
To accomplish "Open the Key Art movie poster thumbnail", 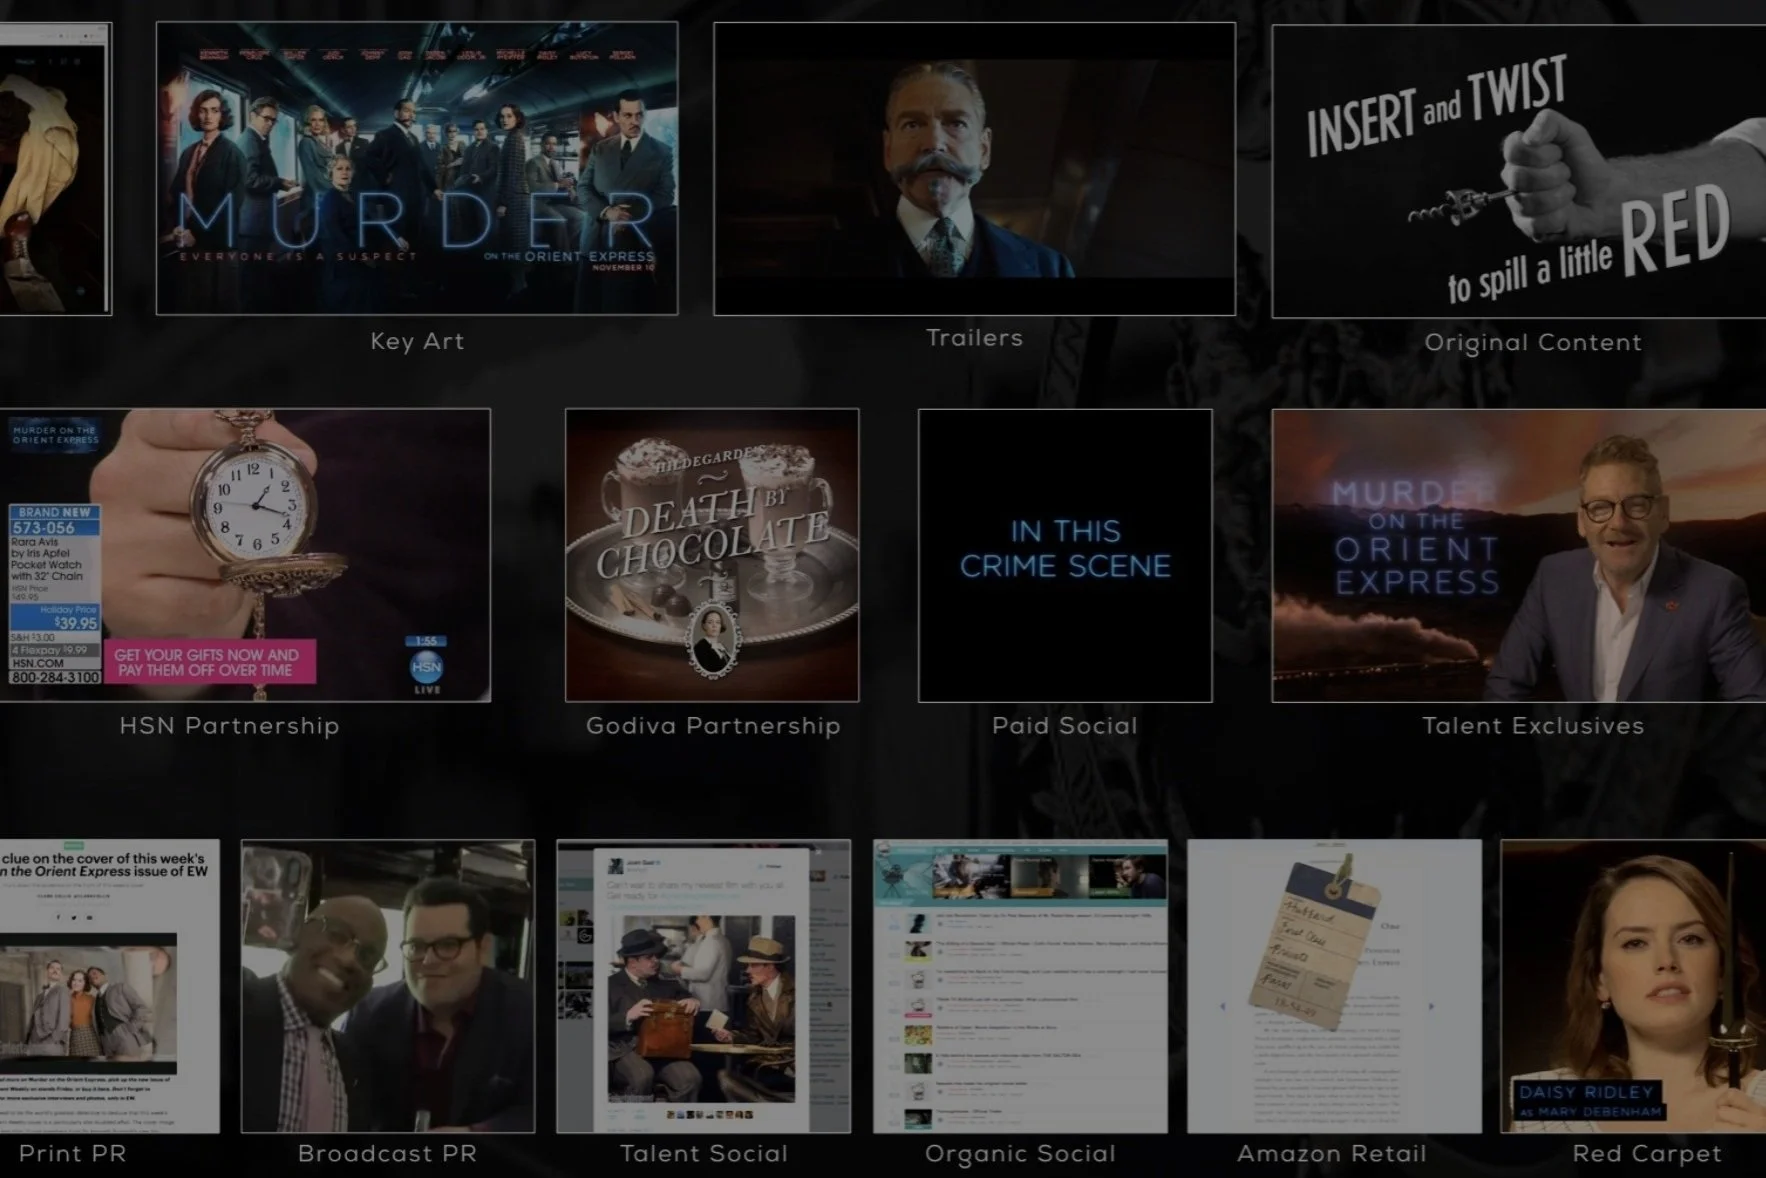I will [x=417, y=168].
